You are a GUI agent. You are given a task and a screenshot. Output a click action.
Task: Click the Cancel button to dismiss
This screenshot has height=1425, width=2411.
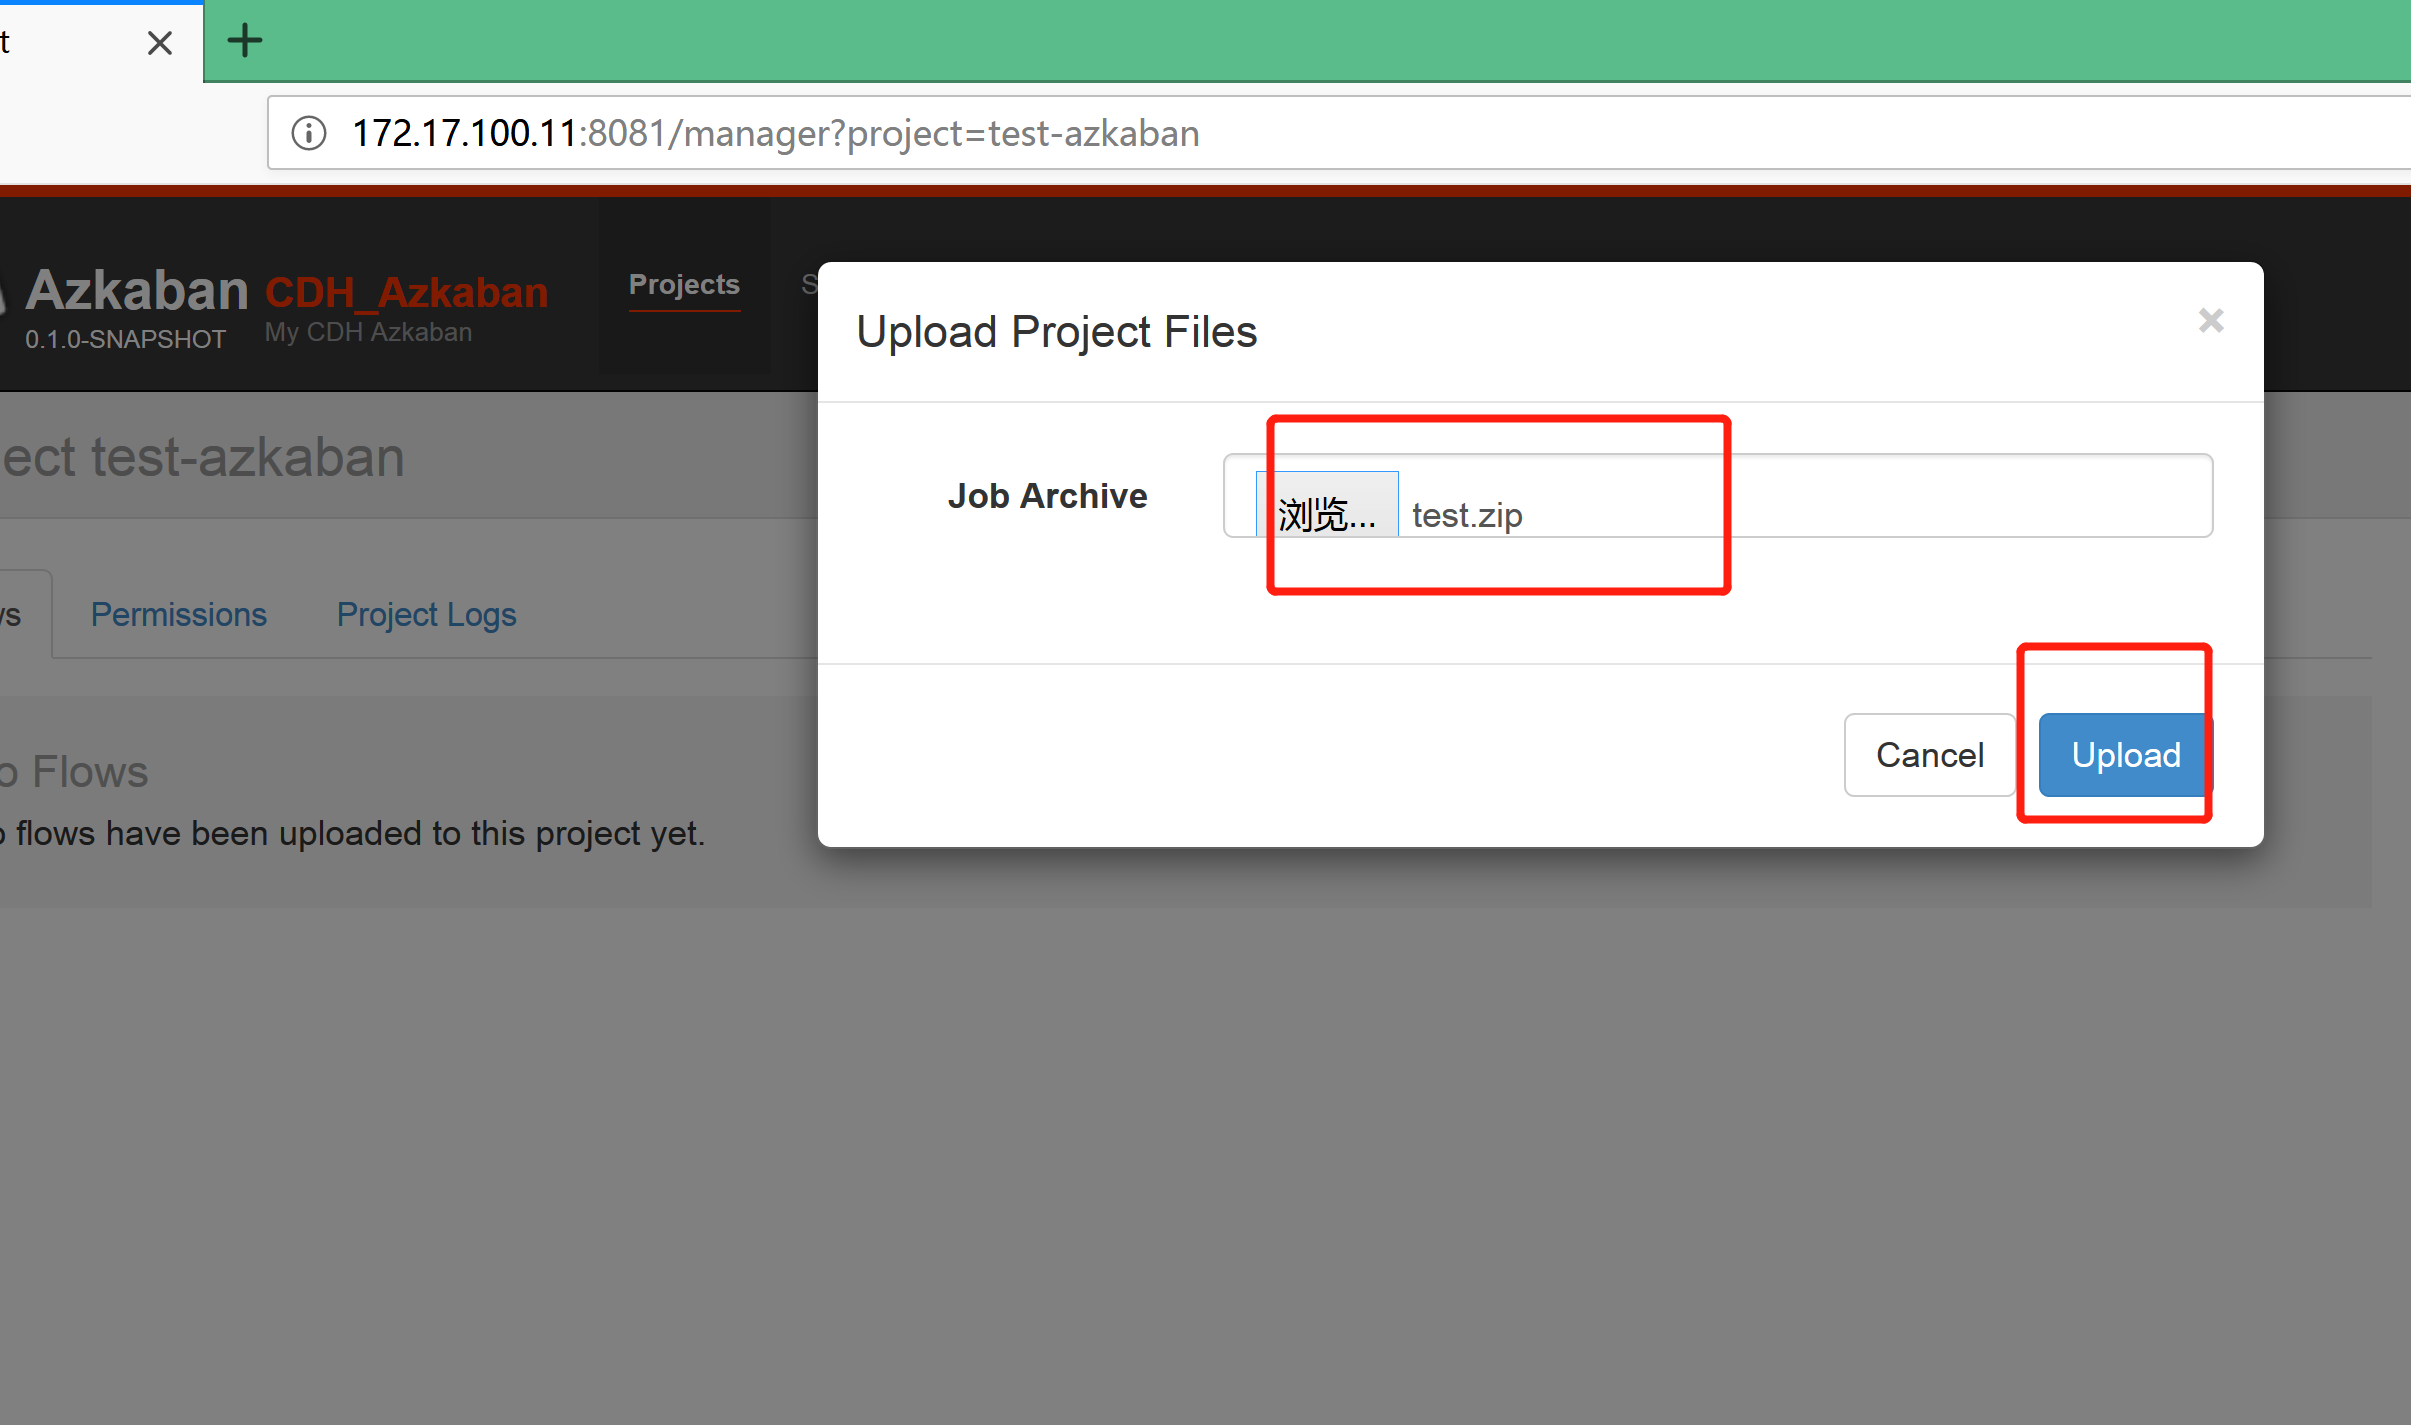click(1929, 753)
